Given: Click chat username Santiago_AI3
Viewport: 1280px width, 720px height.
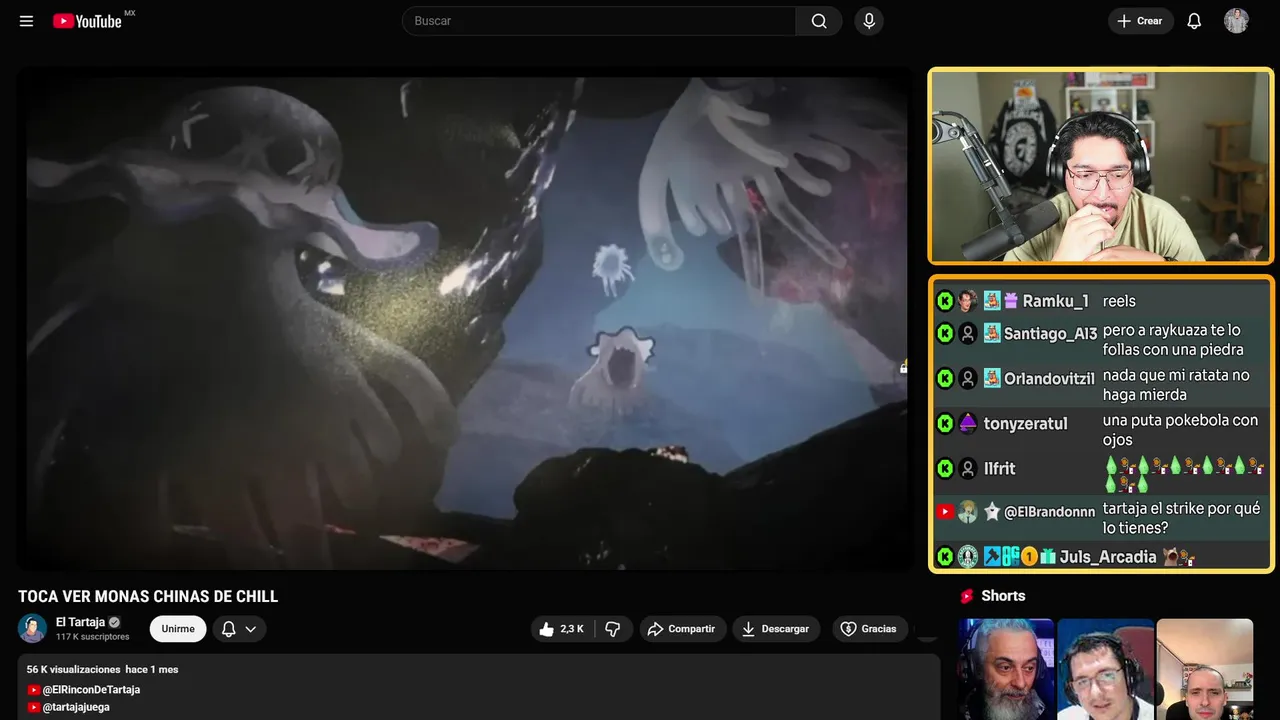Looking at the screenshot, I should pyautogui.click(x=1050, y=334).
